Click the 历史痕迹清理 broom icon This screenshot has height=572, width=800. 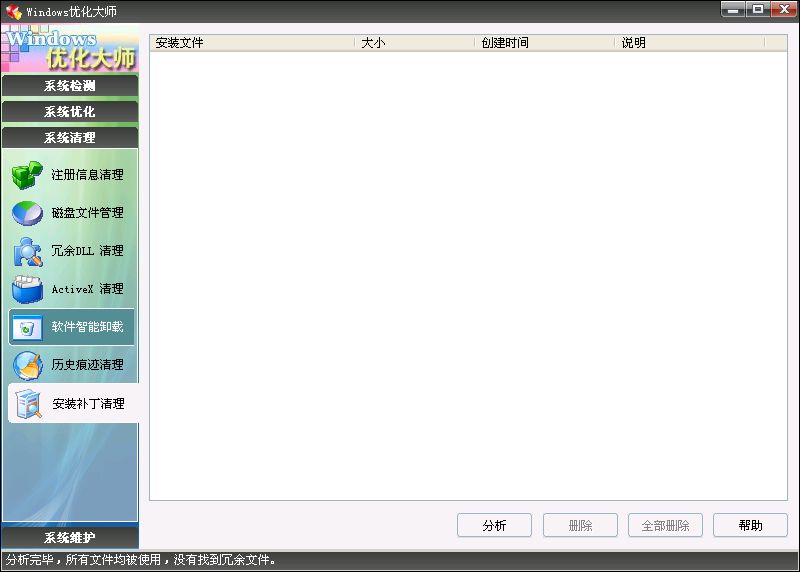[x=27, y=365]
